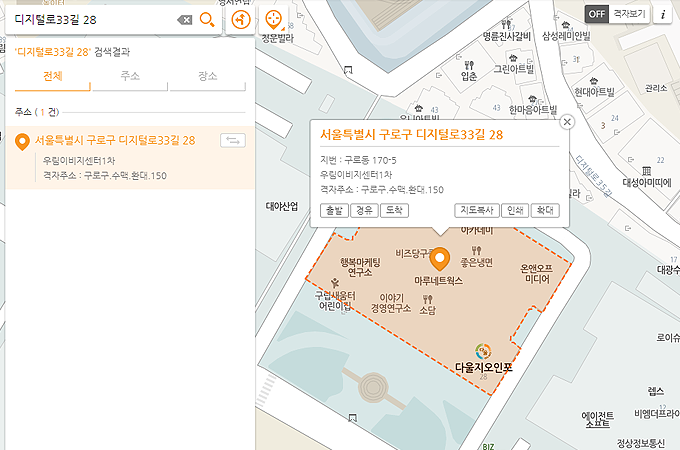Switch to the 장소 results tab
The height and width of the screenshot is (450, 680).
click(207, 77)
